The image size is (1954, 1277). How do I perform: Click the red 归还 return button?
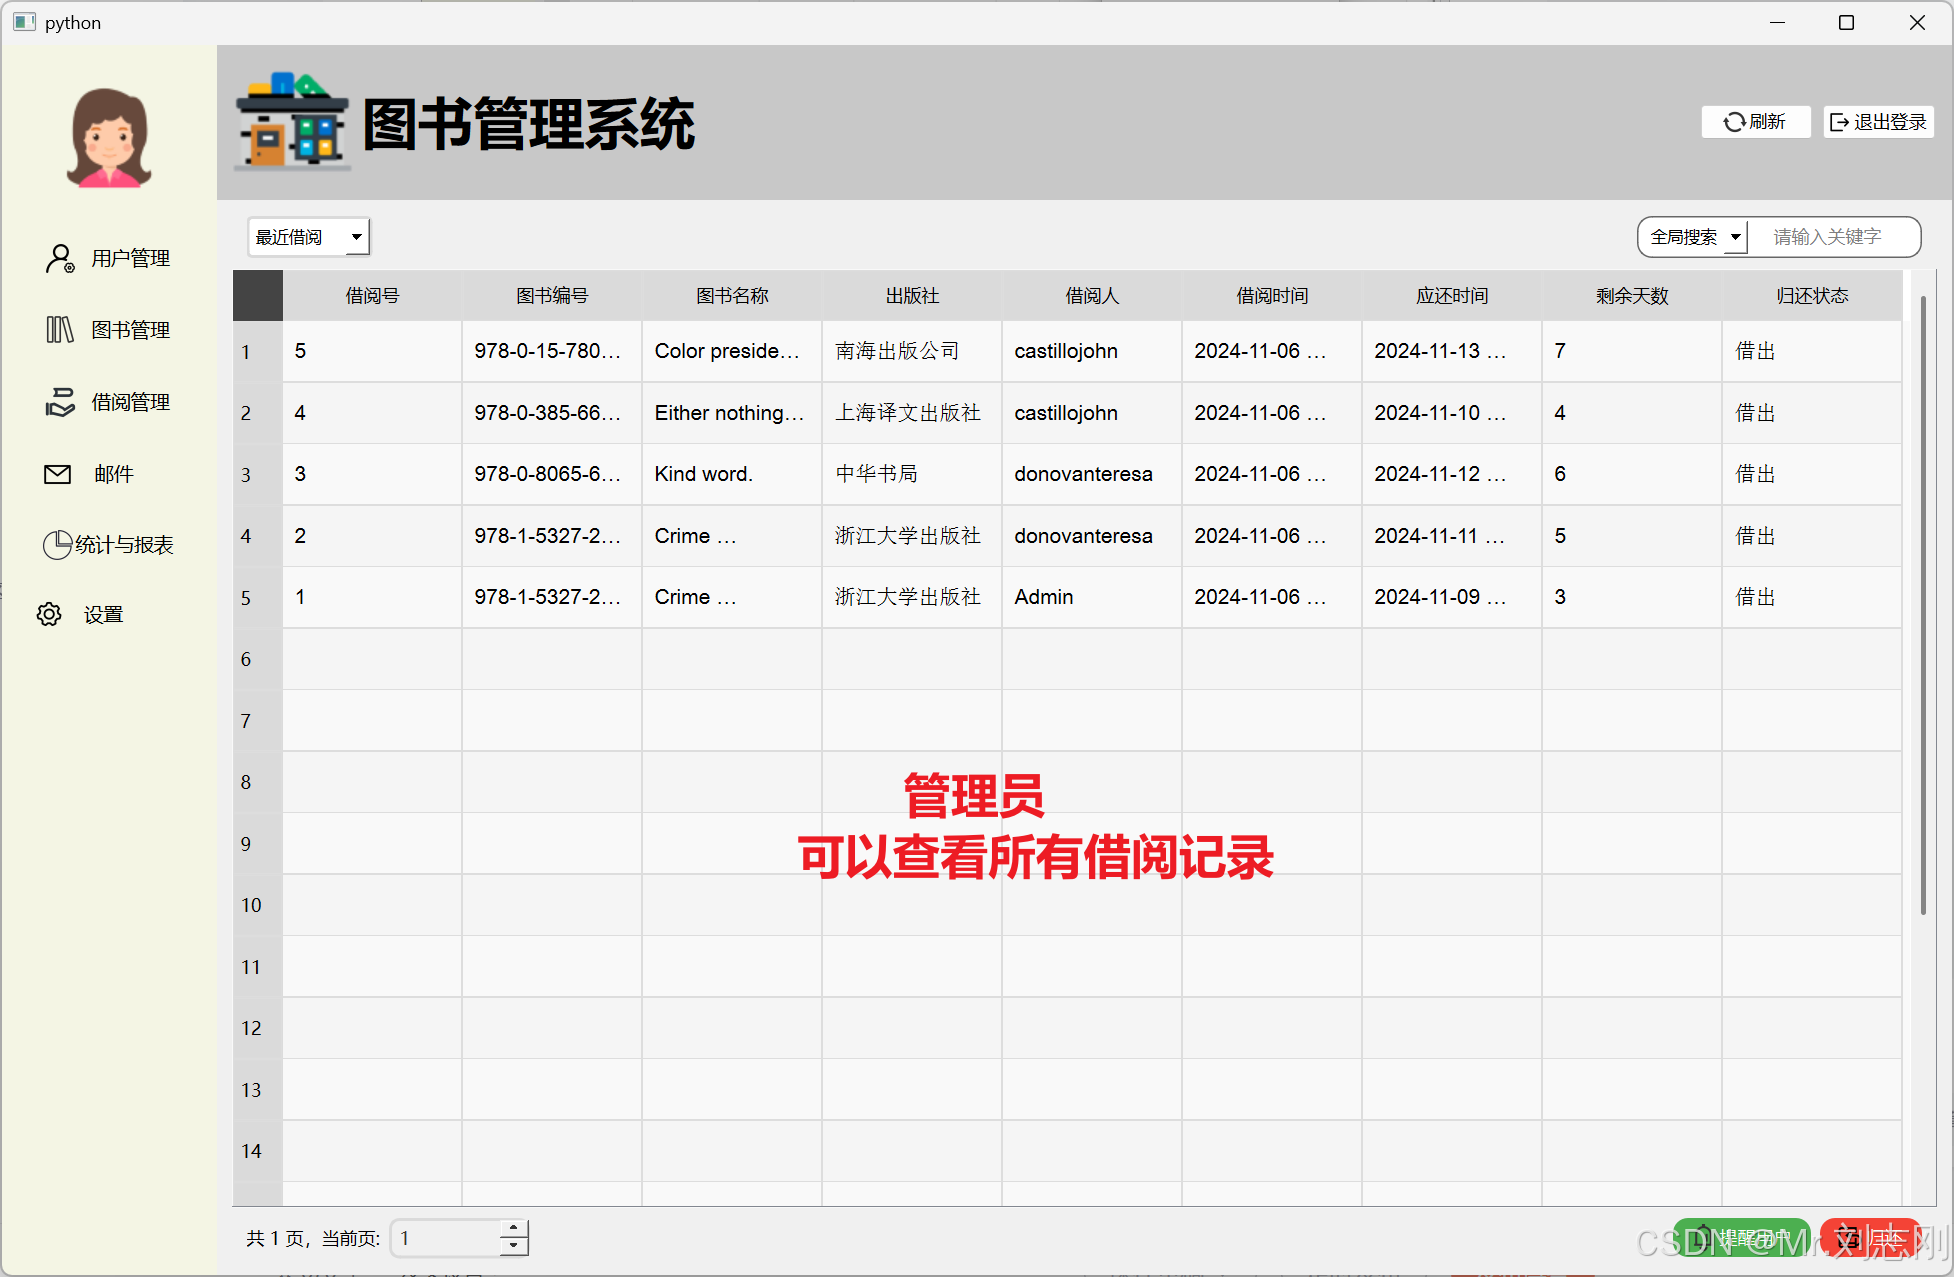pos(1869,1238)
